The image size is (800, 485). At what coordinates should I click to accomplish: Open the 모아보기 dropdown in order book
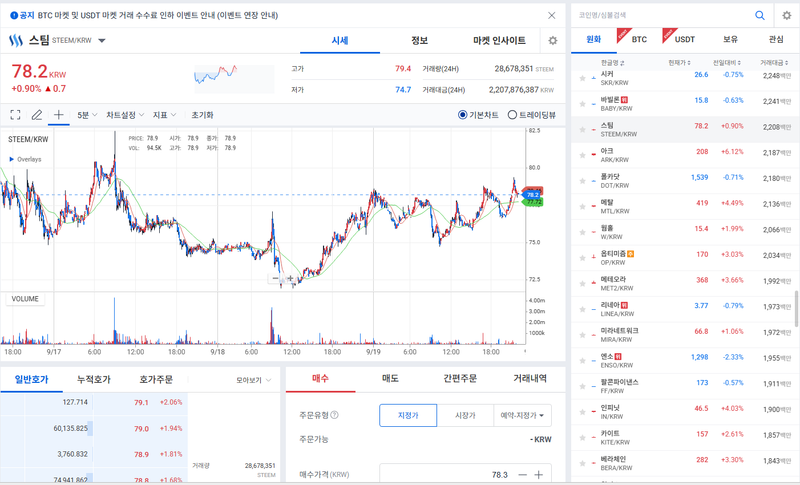click(253, 380)
